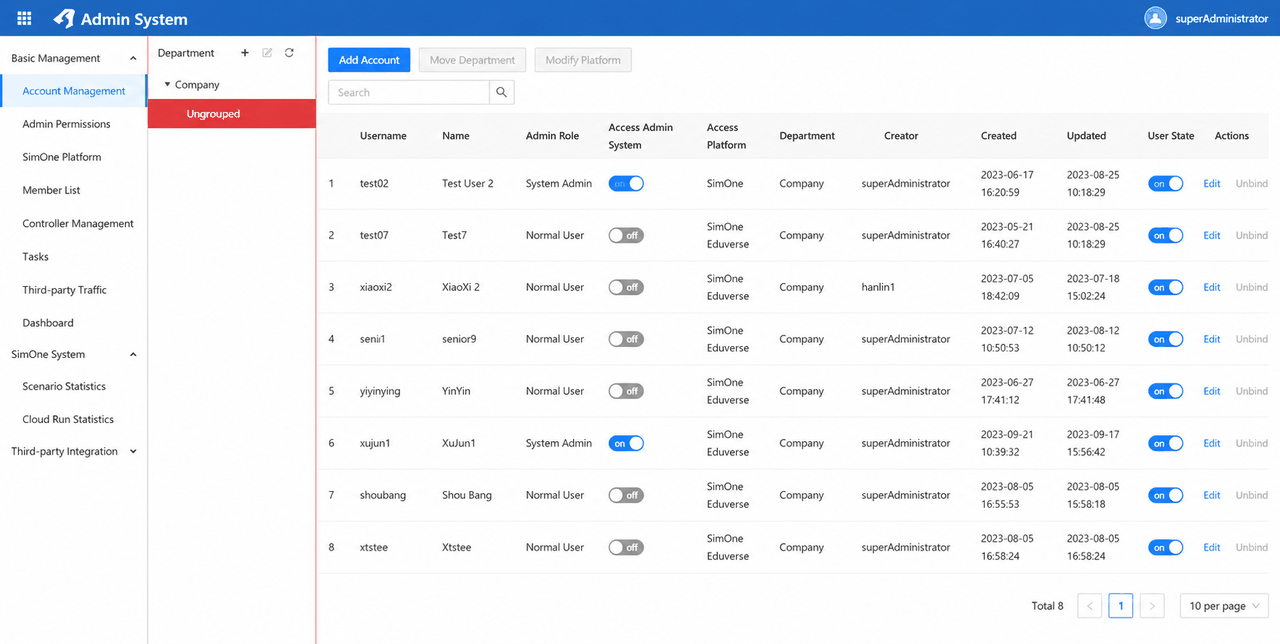The width and height of the screenshot is (1280, 644).
Task: Toggle Access Admin System for yiyinying
Action: point(626,391)
